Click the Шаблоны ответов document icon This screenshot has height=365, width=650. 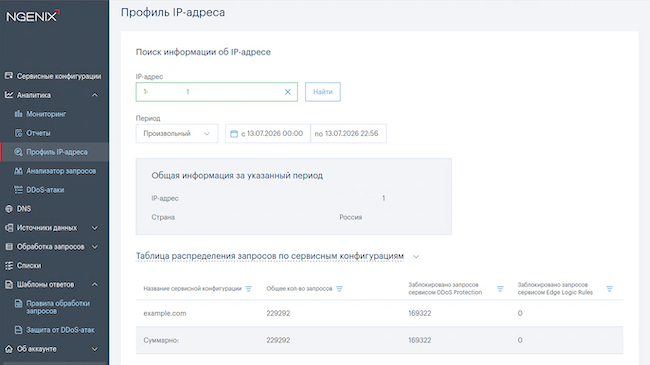(x=9, y=285)
